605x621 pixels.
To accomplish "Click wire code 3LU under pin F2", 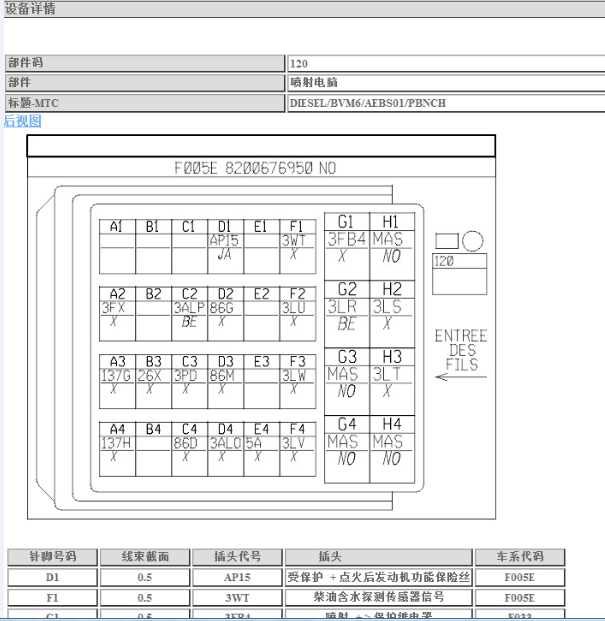I will [294, 308].
